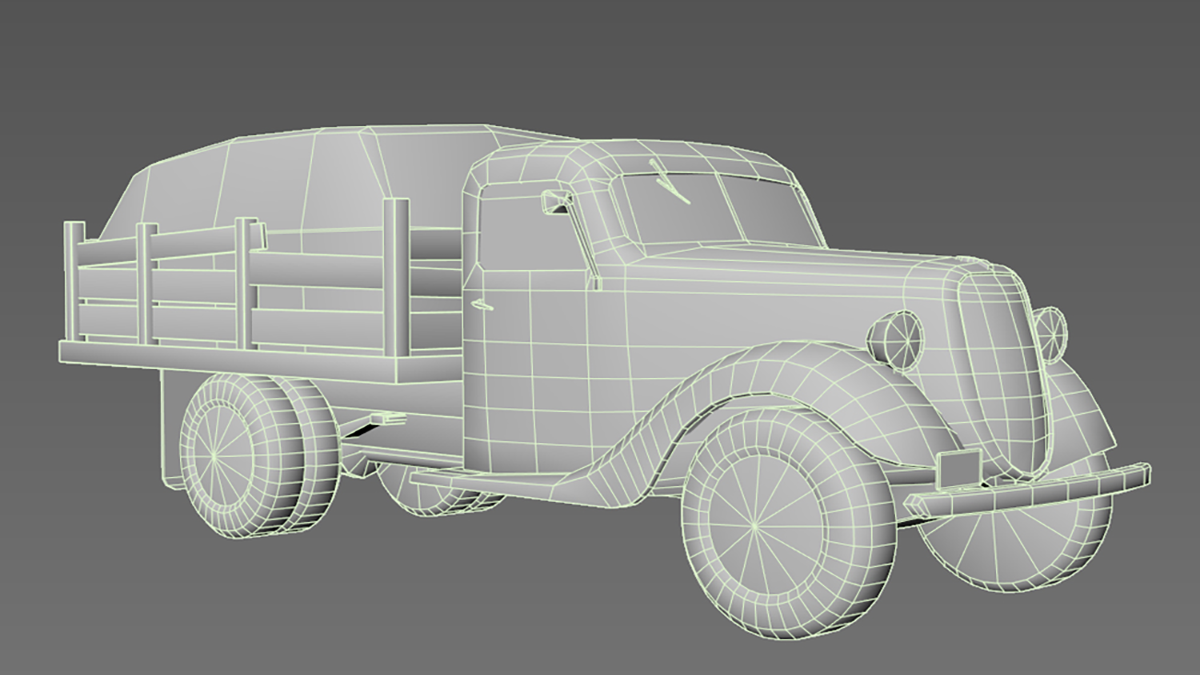This screenshot has height=675, width=1200.
Task: Click the cab door handle
Action: (x=483, y=306)
